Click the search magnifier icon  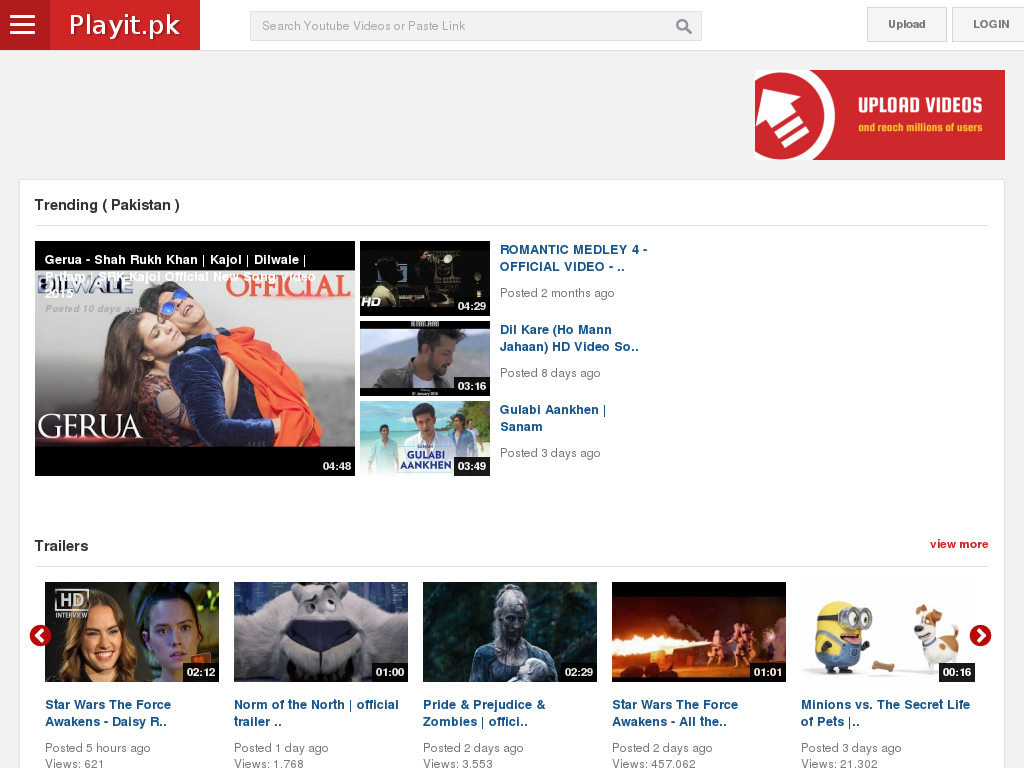(684, 26)
